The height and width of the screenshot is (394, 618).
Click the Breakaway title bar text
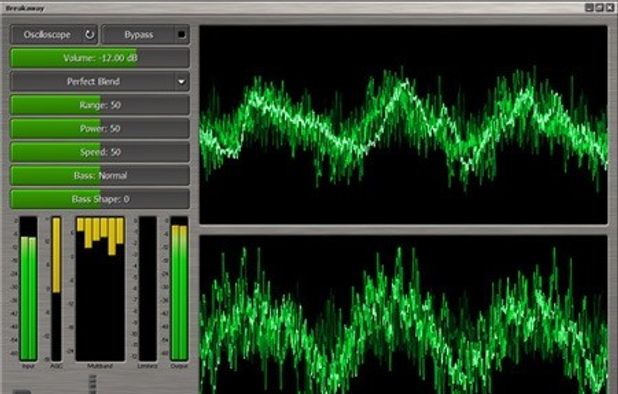pyautogui.click(x=25, y=8)
